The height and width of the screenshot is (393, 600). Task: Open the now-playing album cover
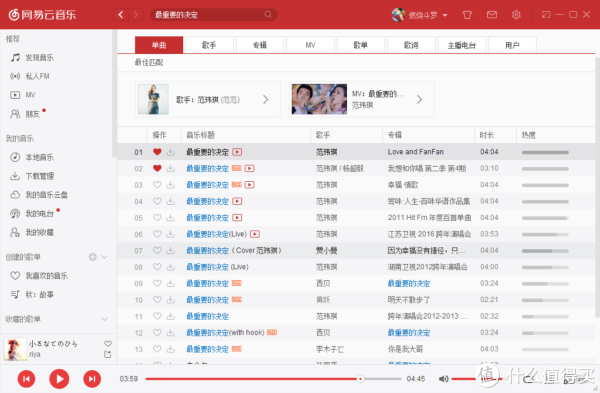(x=15, y=349)
